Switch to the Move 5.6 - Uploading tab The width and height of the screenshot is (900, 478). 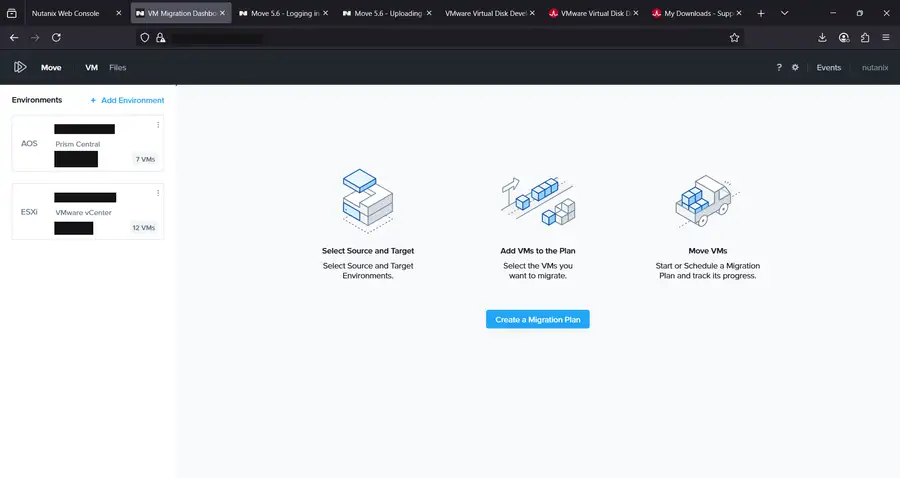387,13
